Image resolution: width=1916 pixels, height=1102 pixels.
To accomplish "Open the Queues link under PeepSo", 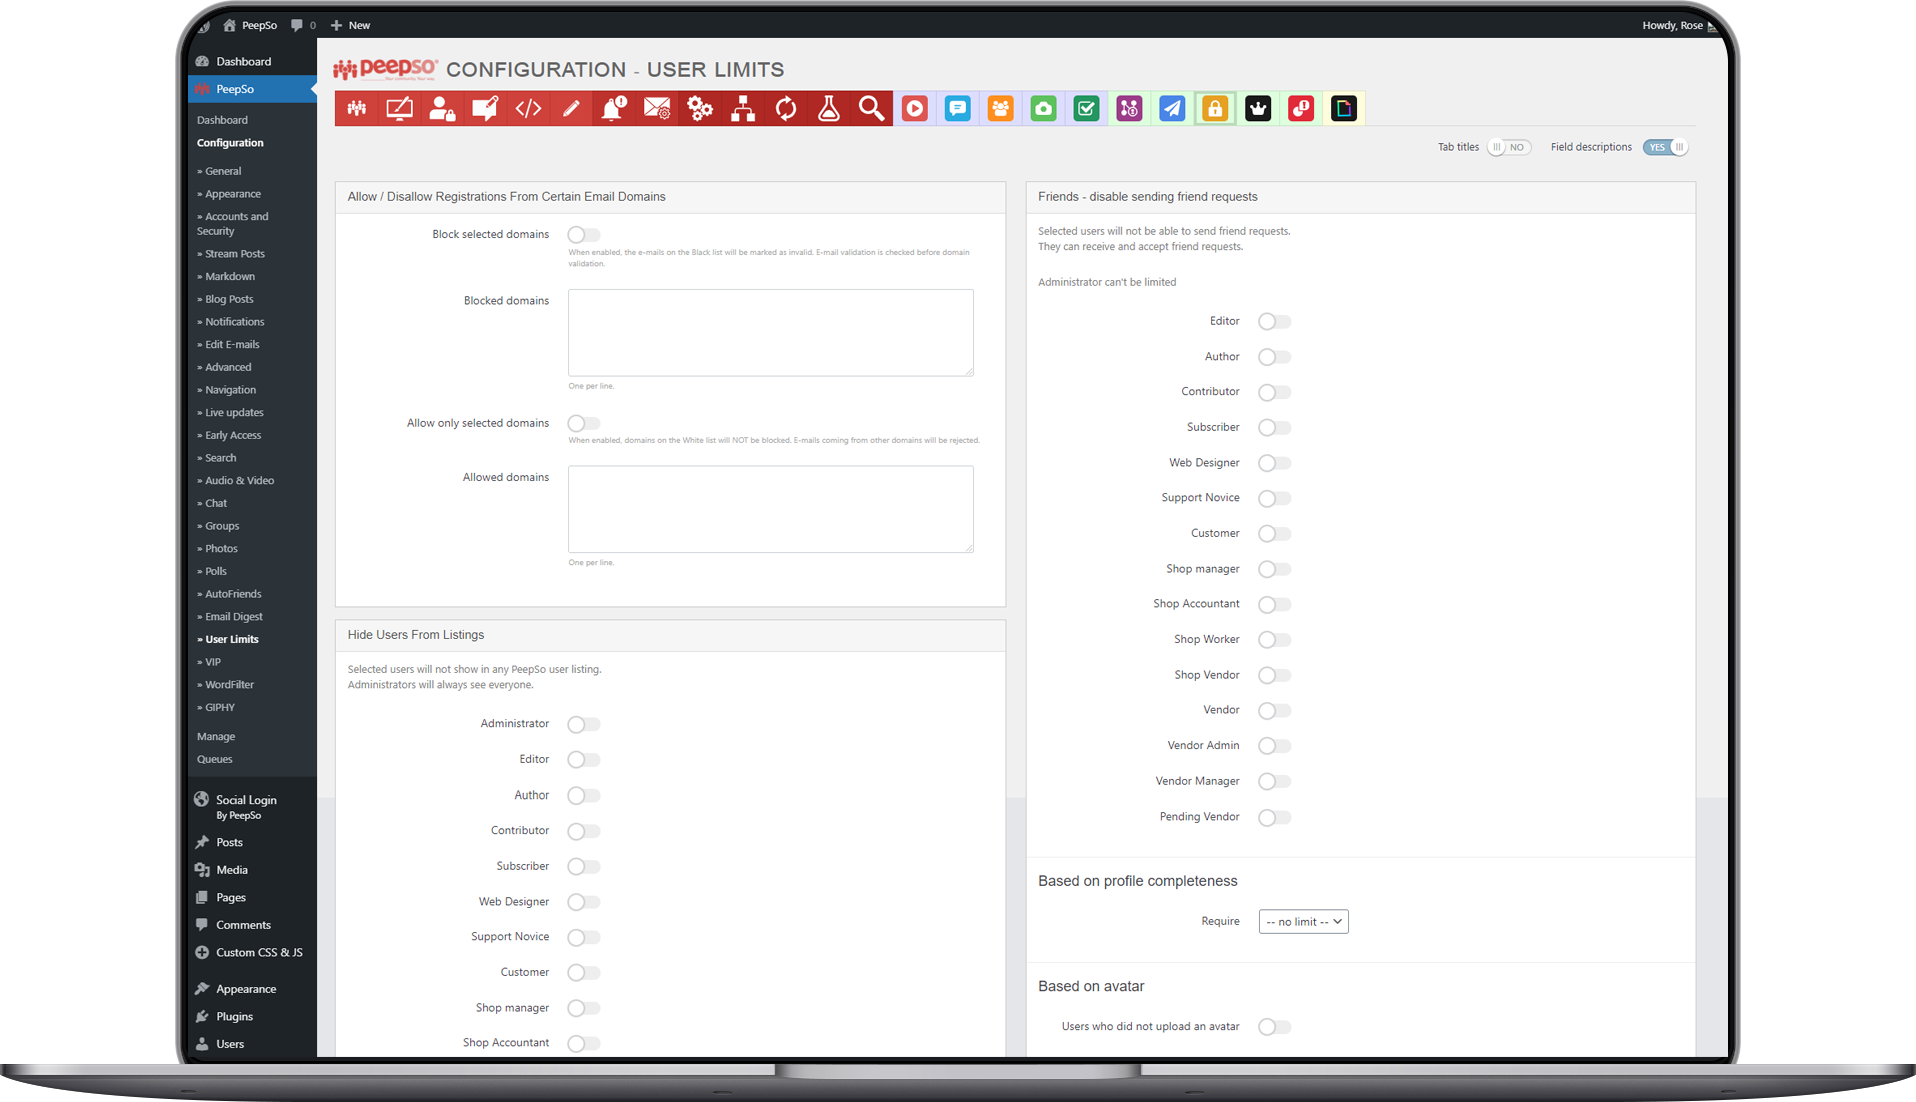I will [x=214, y=760].
